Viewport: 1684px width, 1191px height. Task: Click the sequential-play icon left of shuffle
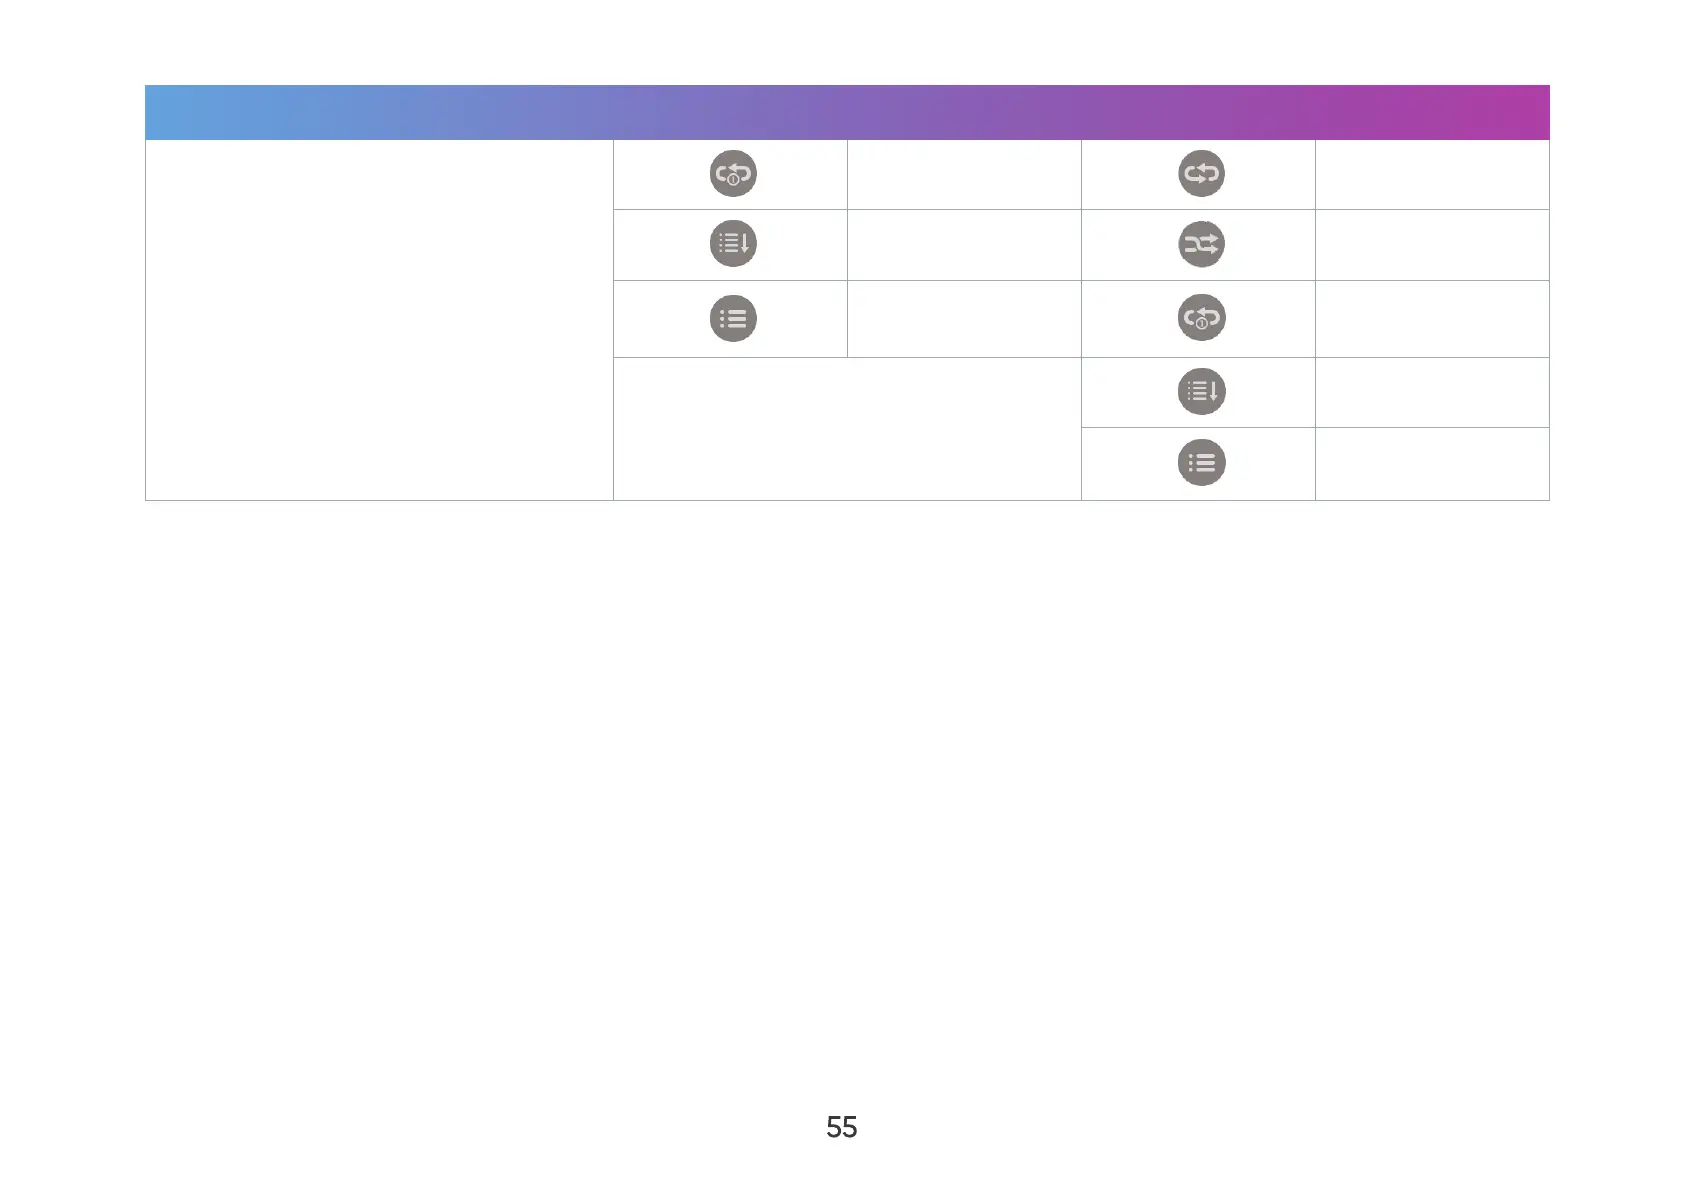pos(733,244)
